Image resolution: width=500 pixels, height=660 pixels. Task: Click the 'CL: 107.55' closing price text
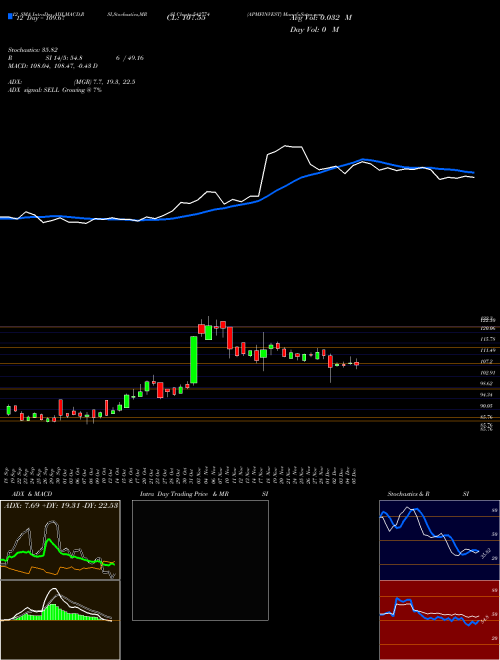coord(185,18)
